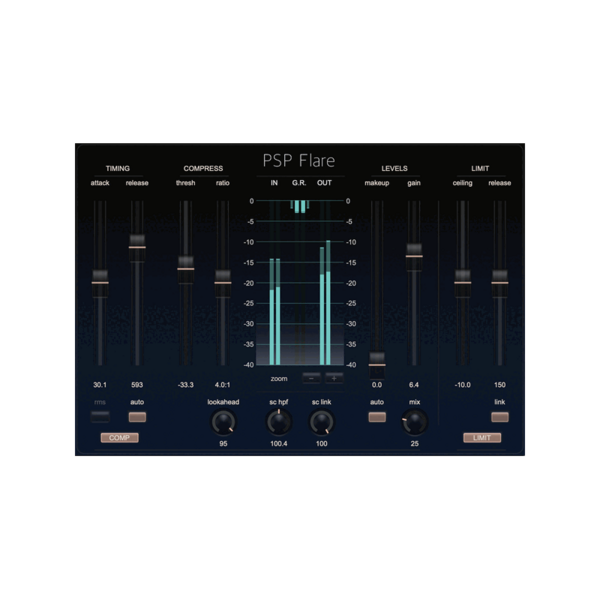
Task: Click the sc link knob
Action: [x=322, y=422]
